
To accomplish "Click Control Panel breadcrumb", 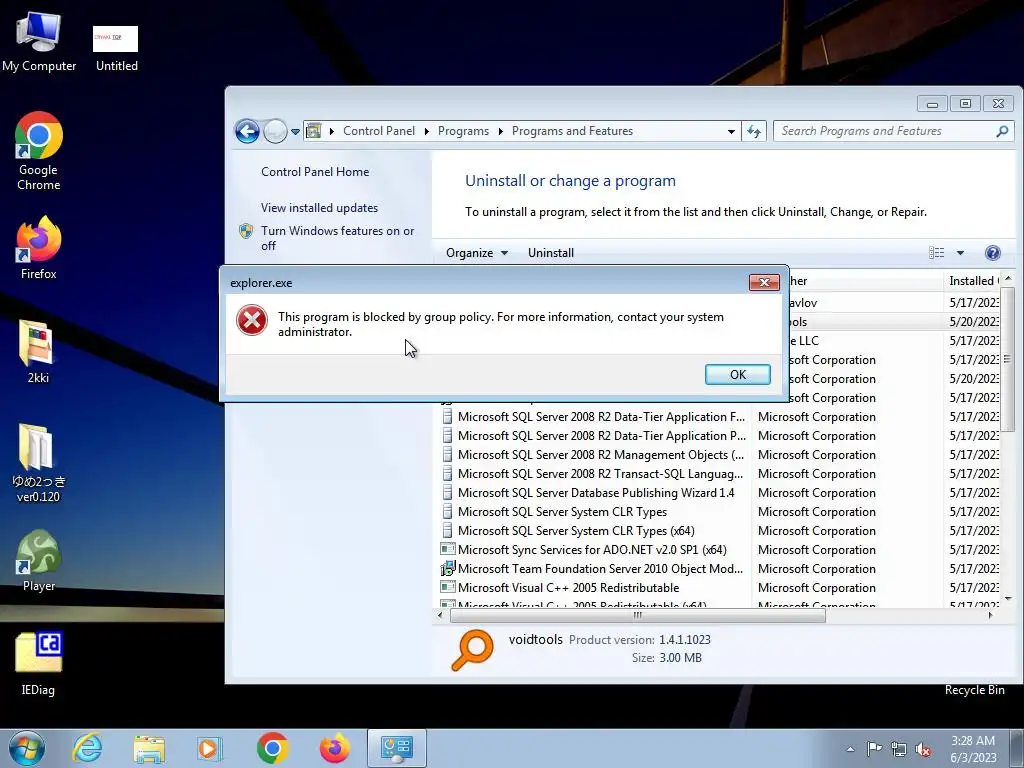I will [x=379, y=131].
